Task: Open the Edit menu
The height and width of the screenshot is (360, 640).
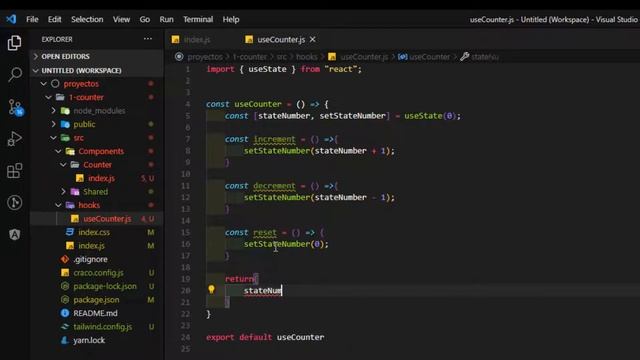Action: (x=54, y=19)
